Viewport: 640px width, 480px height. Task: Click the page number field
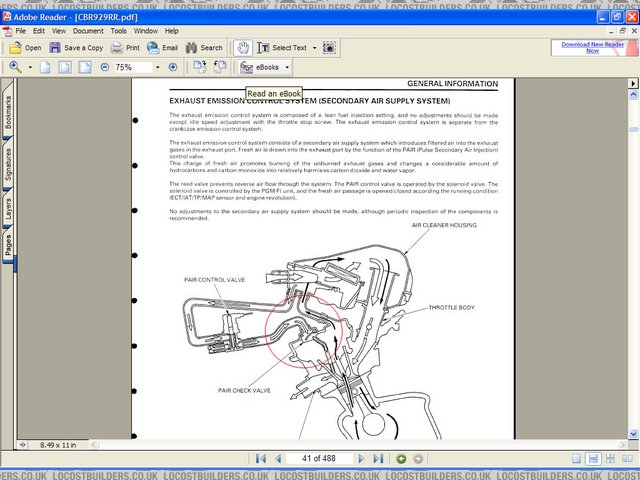pyautogui.click(x=320, y=458)
